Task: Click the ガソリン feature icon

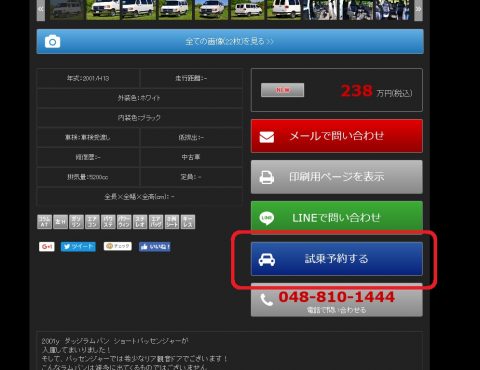Action: (x=76, y=222)
